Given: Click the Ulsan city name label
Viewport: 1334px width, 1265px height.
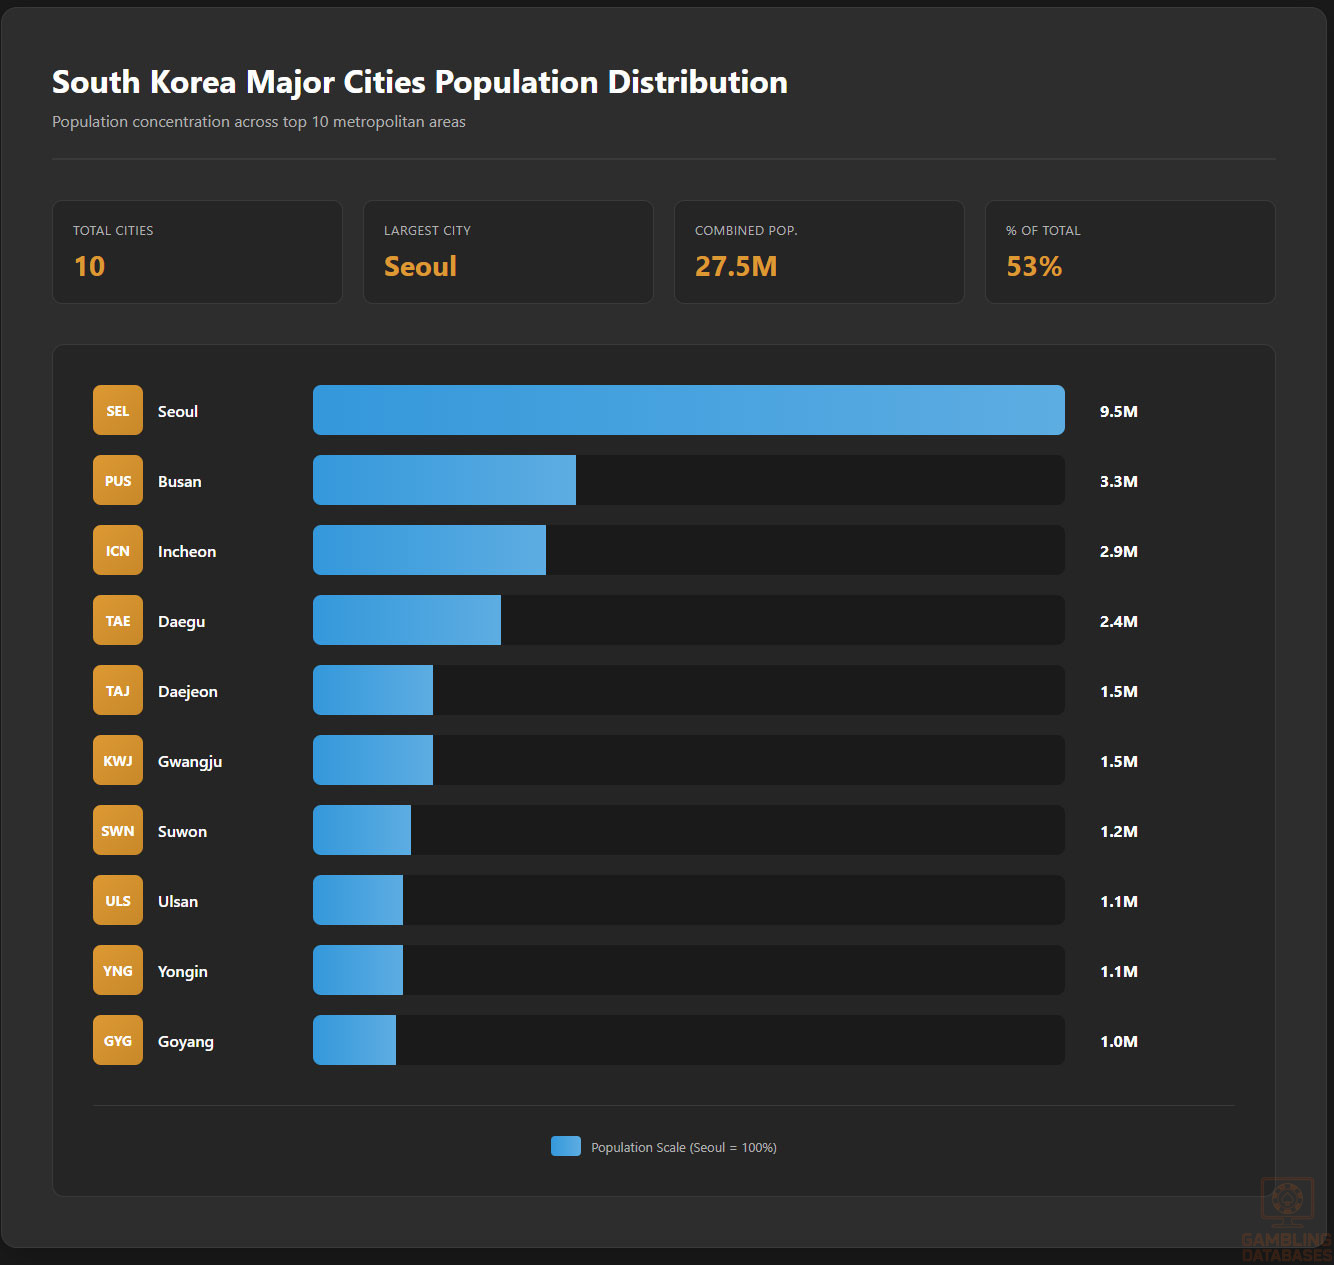Looking at the screenshot, I should pyautogui.click(x=178, y=901).
